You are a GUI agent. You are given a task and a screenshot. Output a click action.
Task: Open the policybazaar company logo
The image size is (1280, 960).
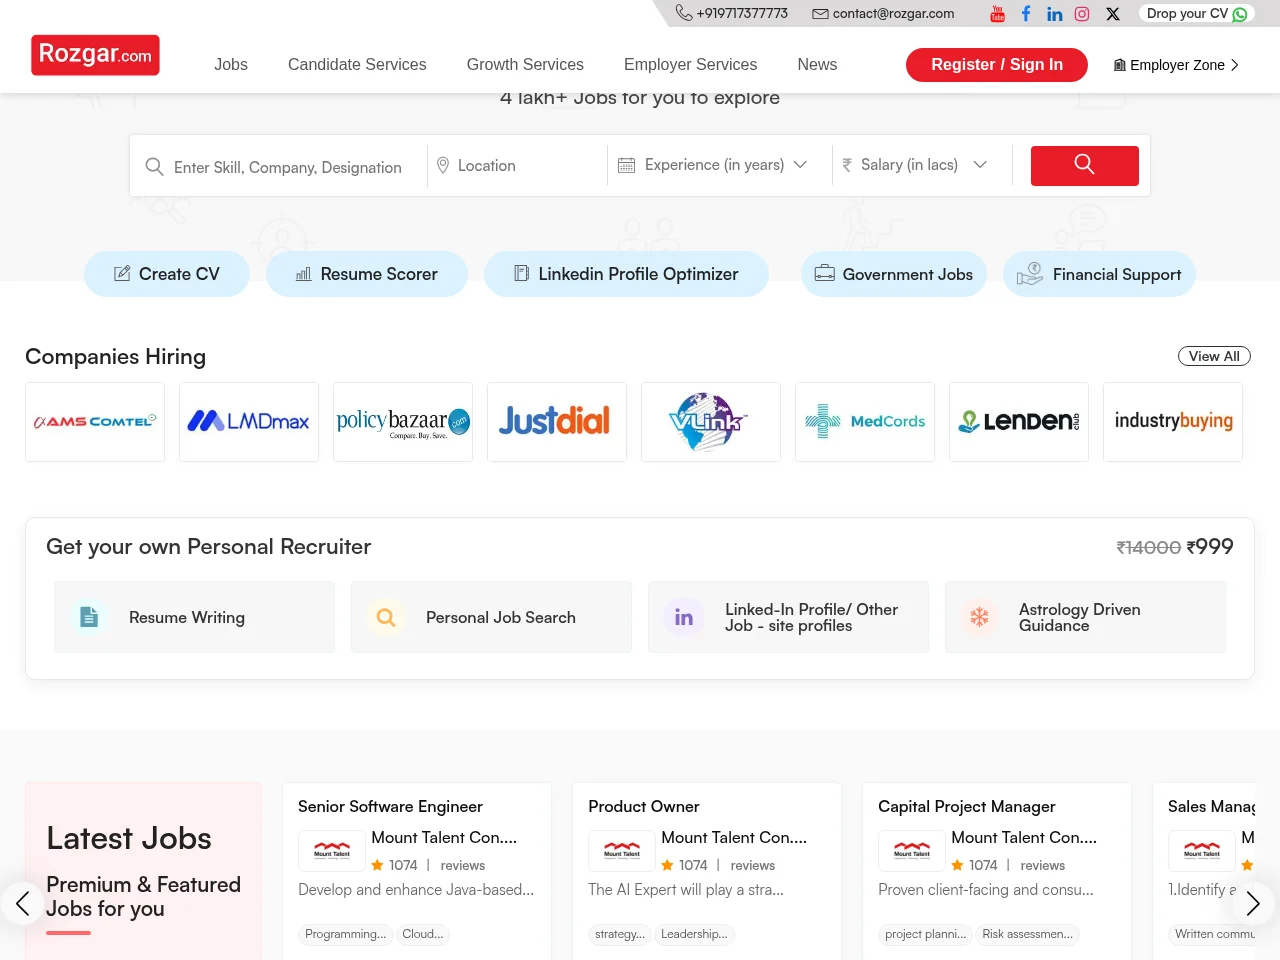(403, 422)
